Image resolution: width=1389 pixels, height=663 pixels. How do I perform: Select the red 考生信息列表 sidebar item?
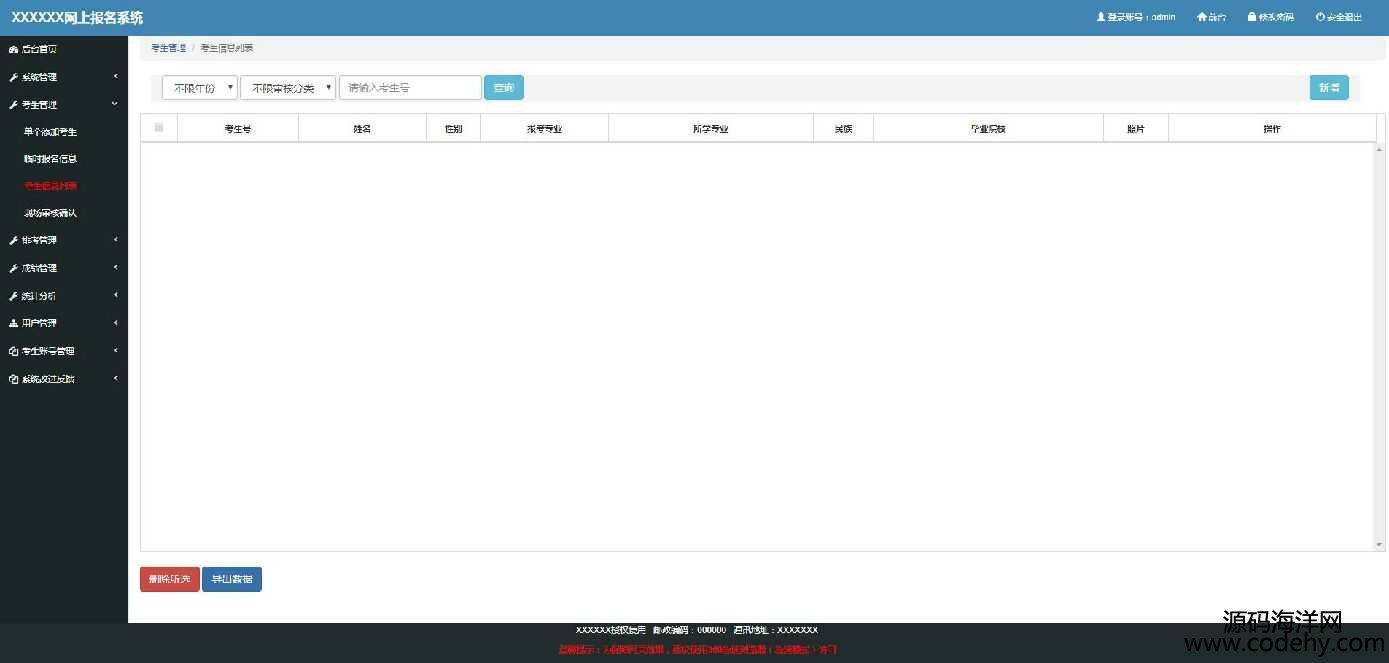coord(51,186)
